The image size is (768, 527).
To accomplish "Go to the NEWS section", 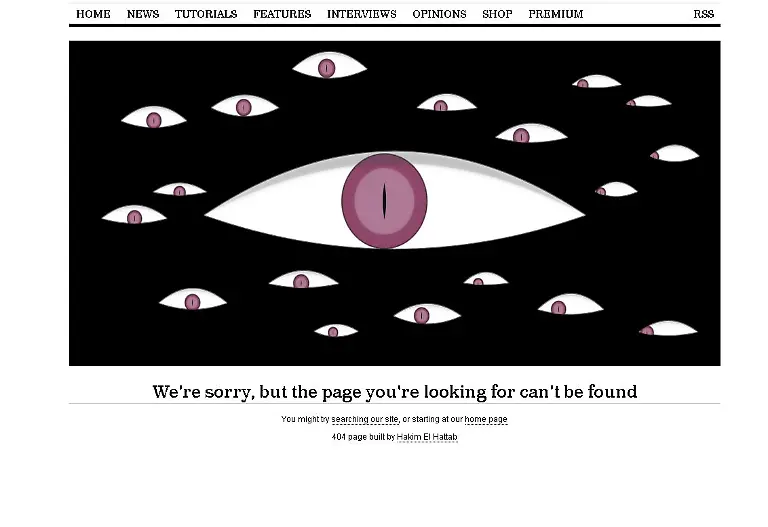I will (143, 14).
